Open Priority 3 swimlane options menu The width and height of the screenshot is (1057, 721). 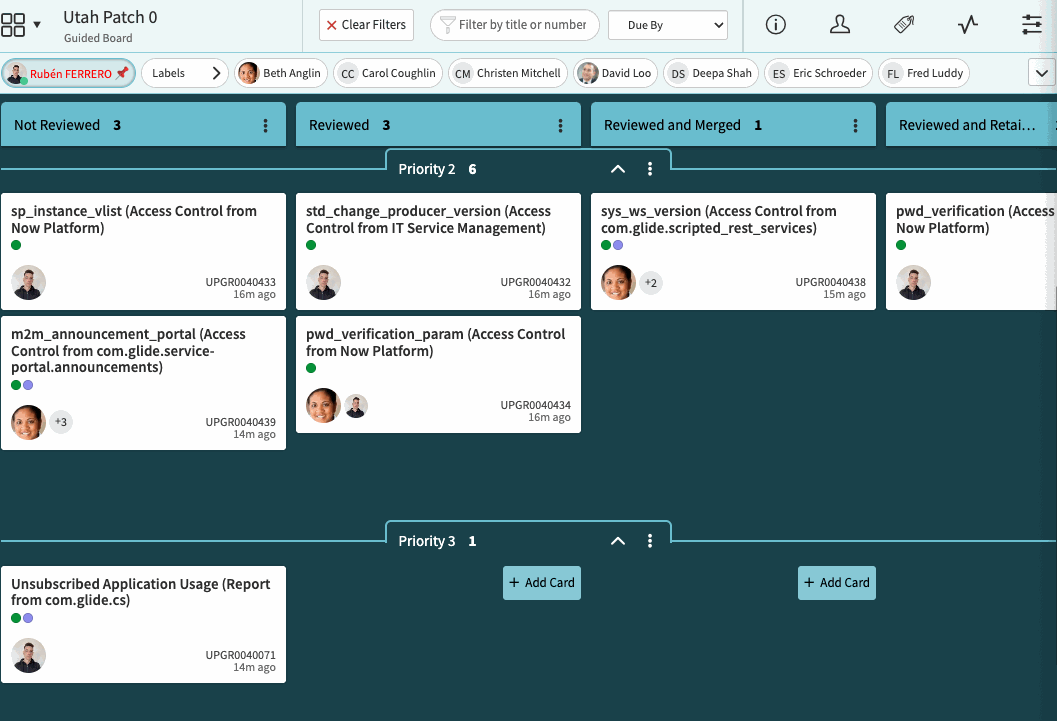pos(650,541)
